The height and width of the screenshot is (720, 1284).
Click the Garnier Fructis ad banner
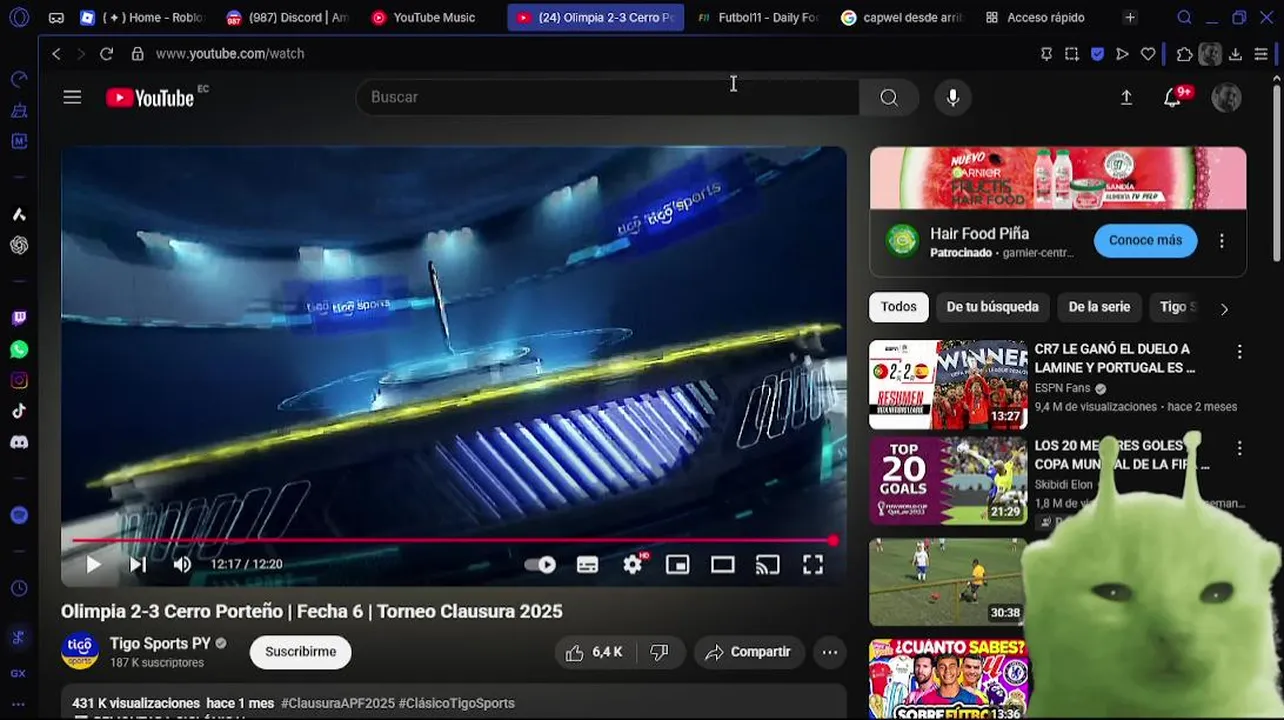[1058, 178]
